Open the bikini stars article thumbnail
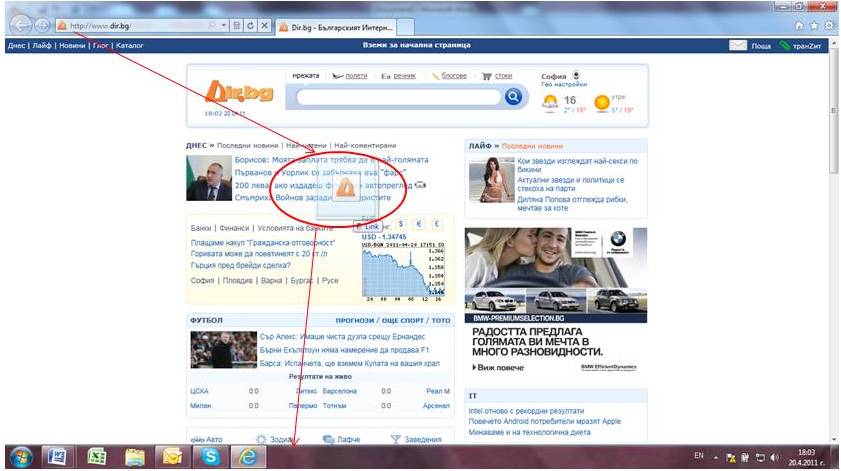Screen dimensions: 841x471 [491, 180]
